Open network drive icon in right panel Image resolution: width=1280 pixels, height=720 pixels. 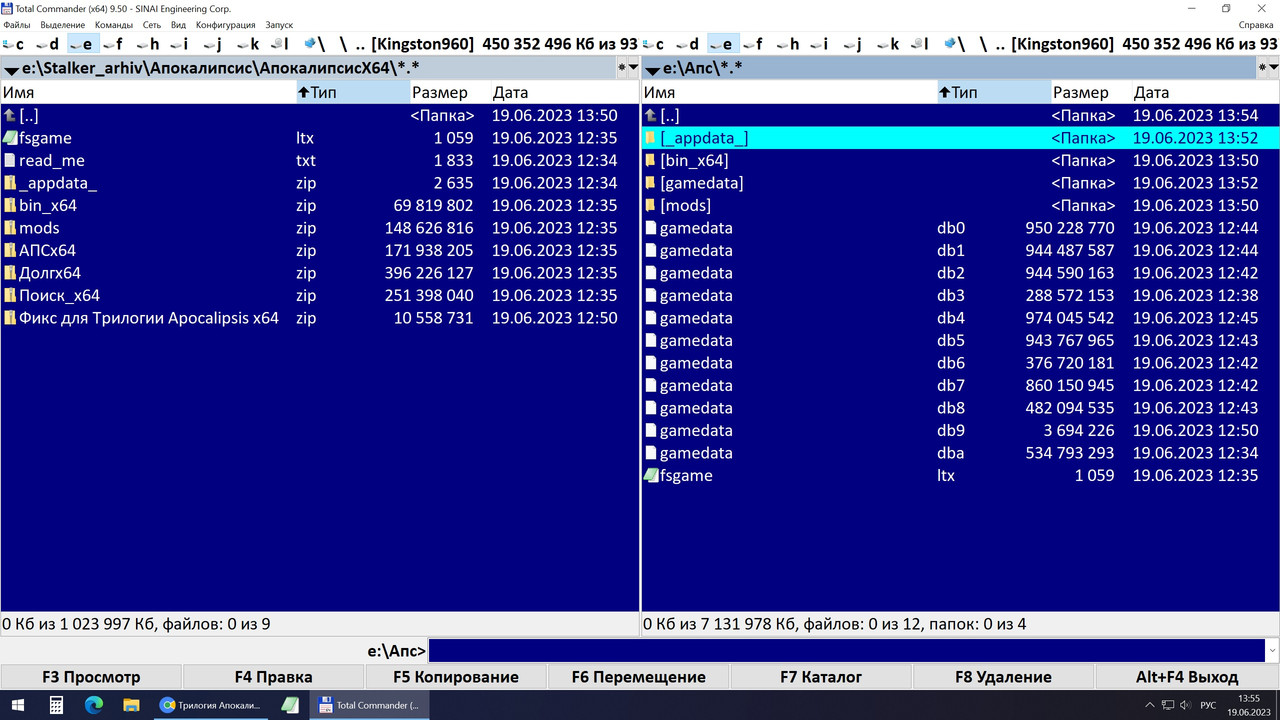pos(953,44)
